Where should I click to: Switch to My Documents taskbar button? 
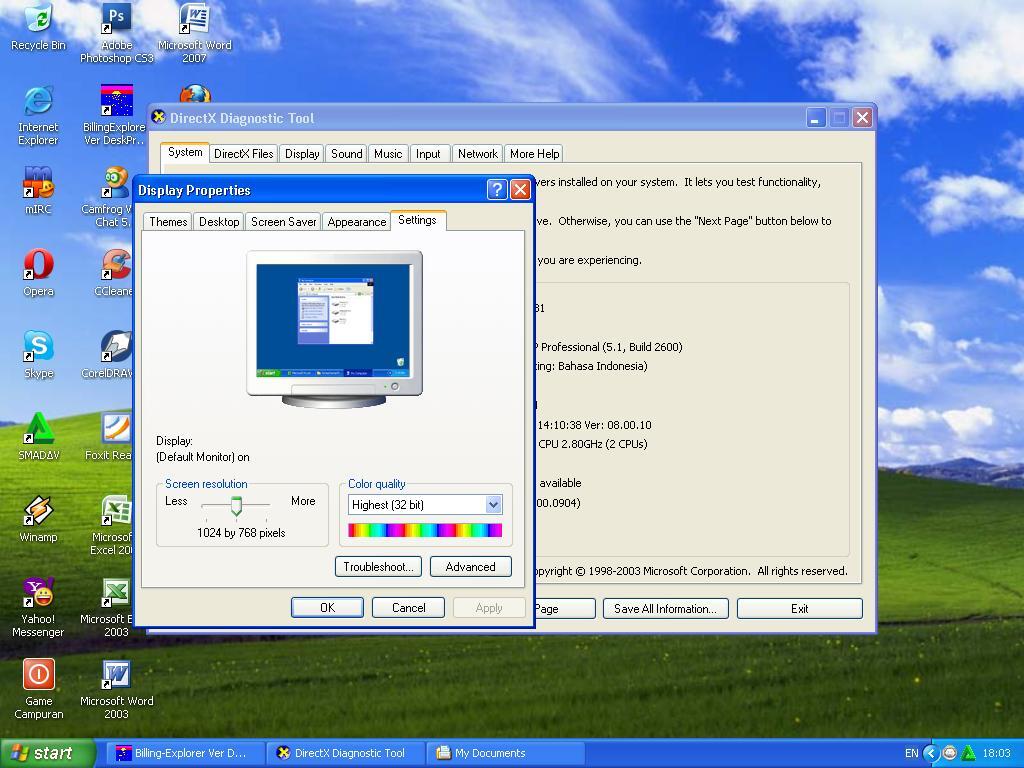click(505, 753)
